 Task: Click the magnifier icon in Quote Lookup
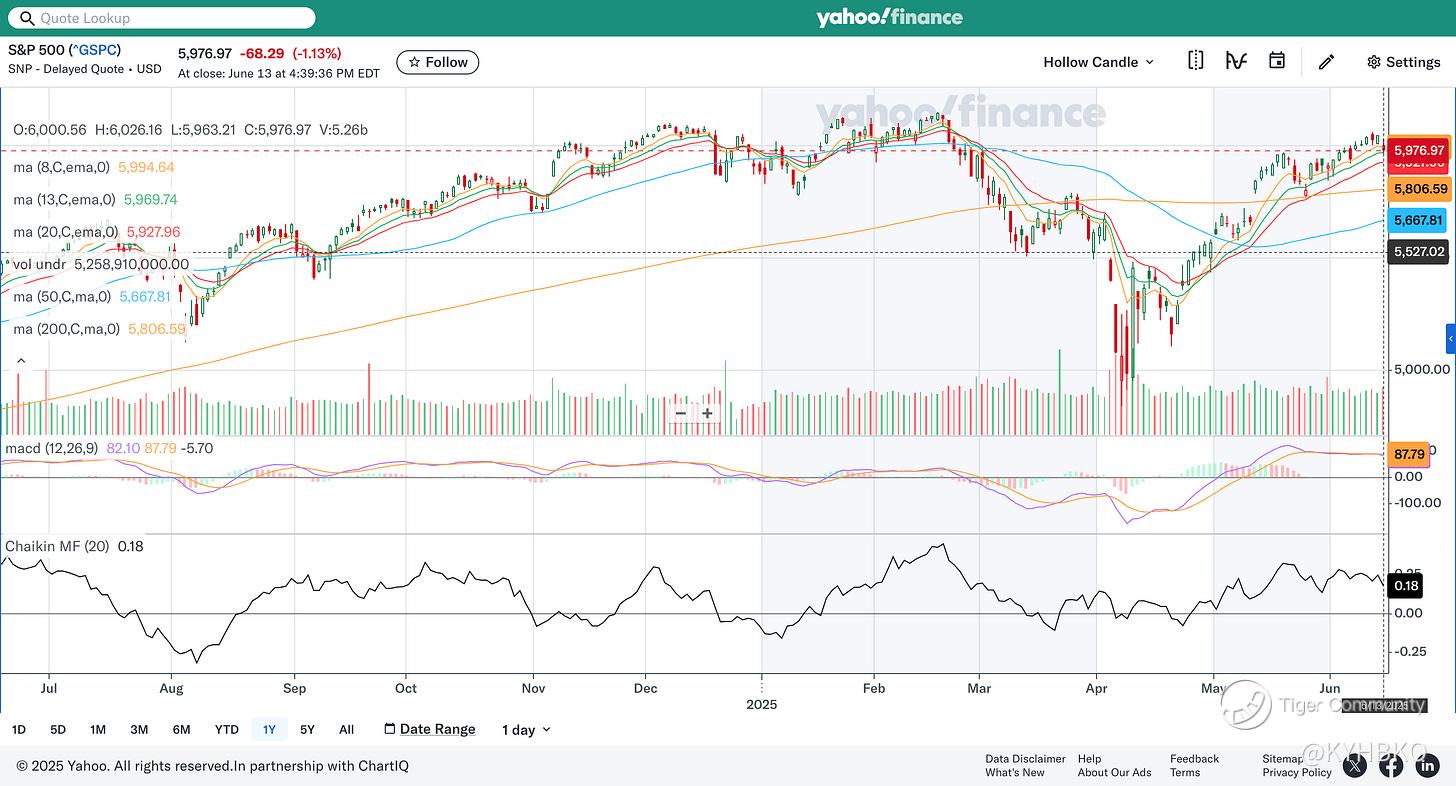[27, 18]
